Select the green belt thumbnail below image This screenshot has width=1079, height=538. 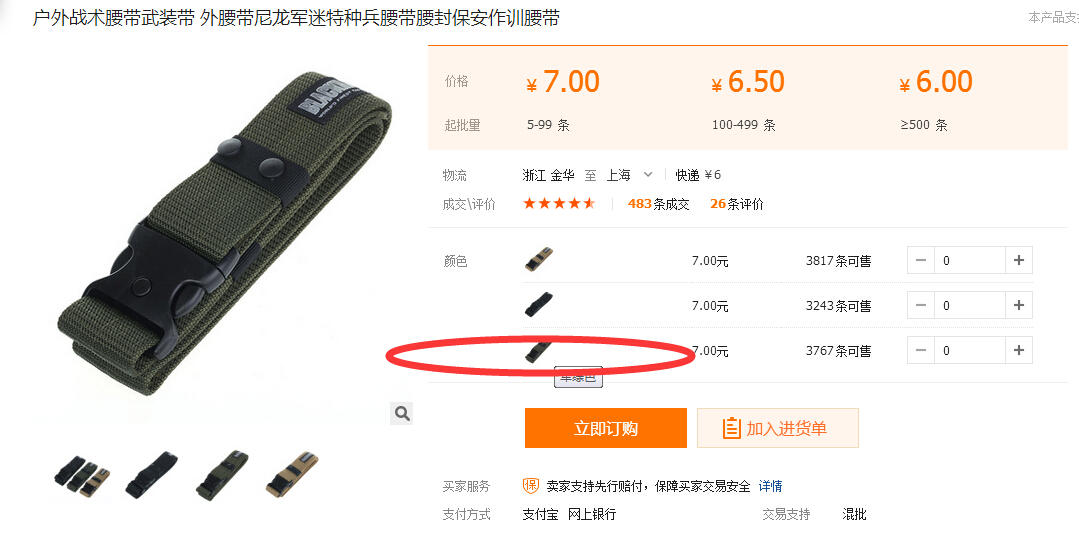[x=222, y=474]
